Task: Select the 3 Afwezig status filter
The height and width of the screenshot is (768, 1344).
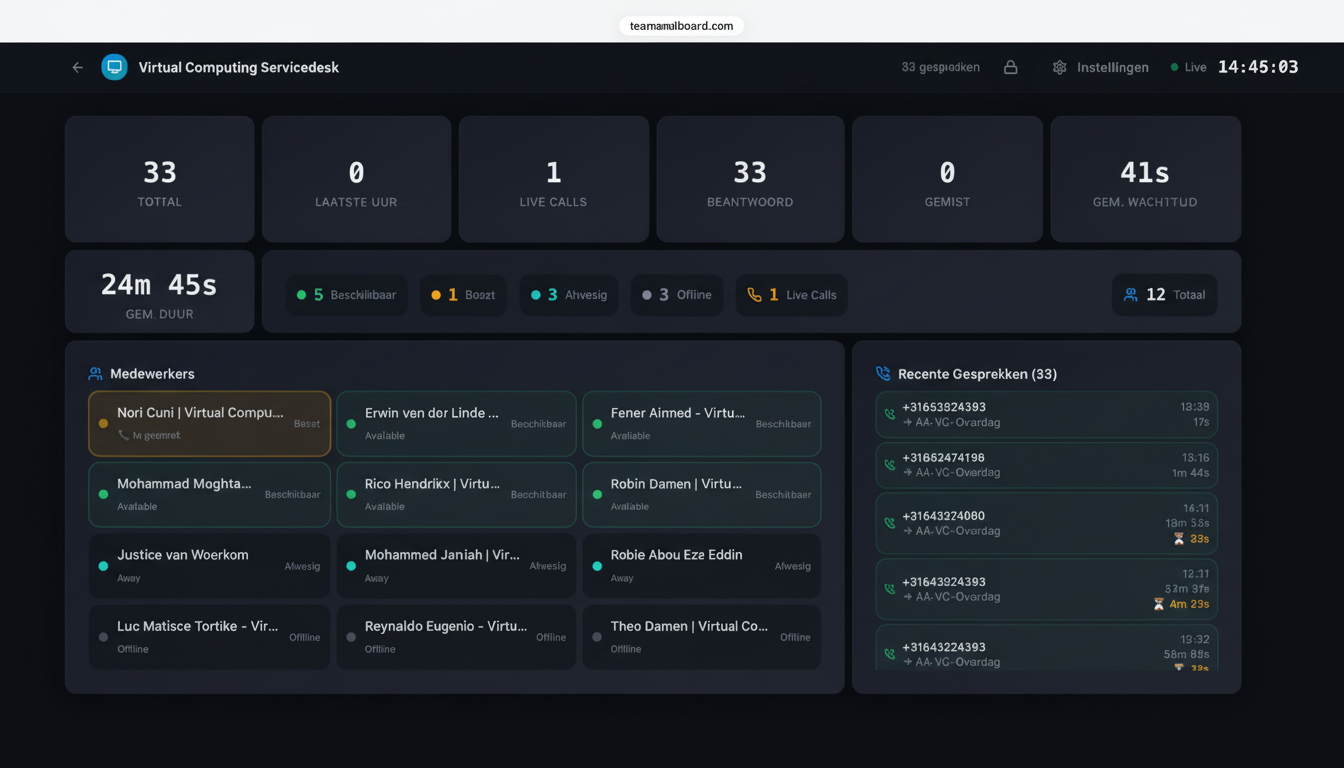Action: [x=568, y=295]
